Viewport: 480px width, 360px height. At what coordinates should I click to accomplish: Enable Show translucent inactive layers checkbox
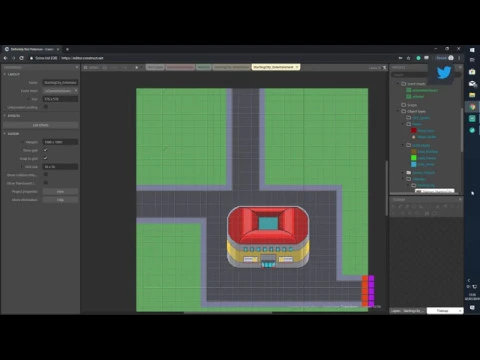46,183
